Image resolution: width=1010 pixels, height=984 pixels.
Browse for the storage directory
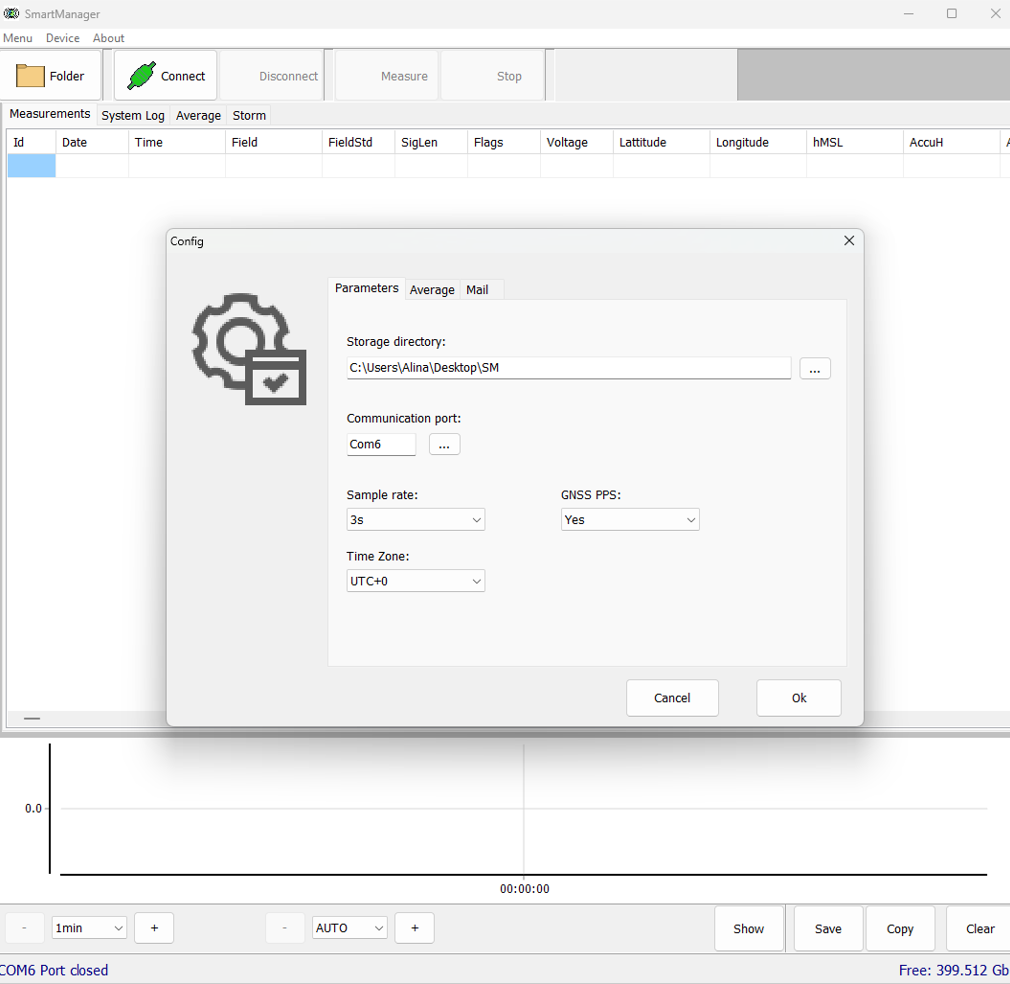click(814, 369)
